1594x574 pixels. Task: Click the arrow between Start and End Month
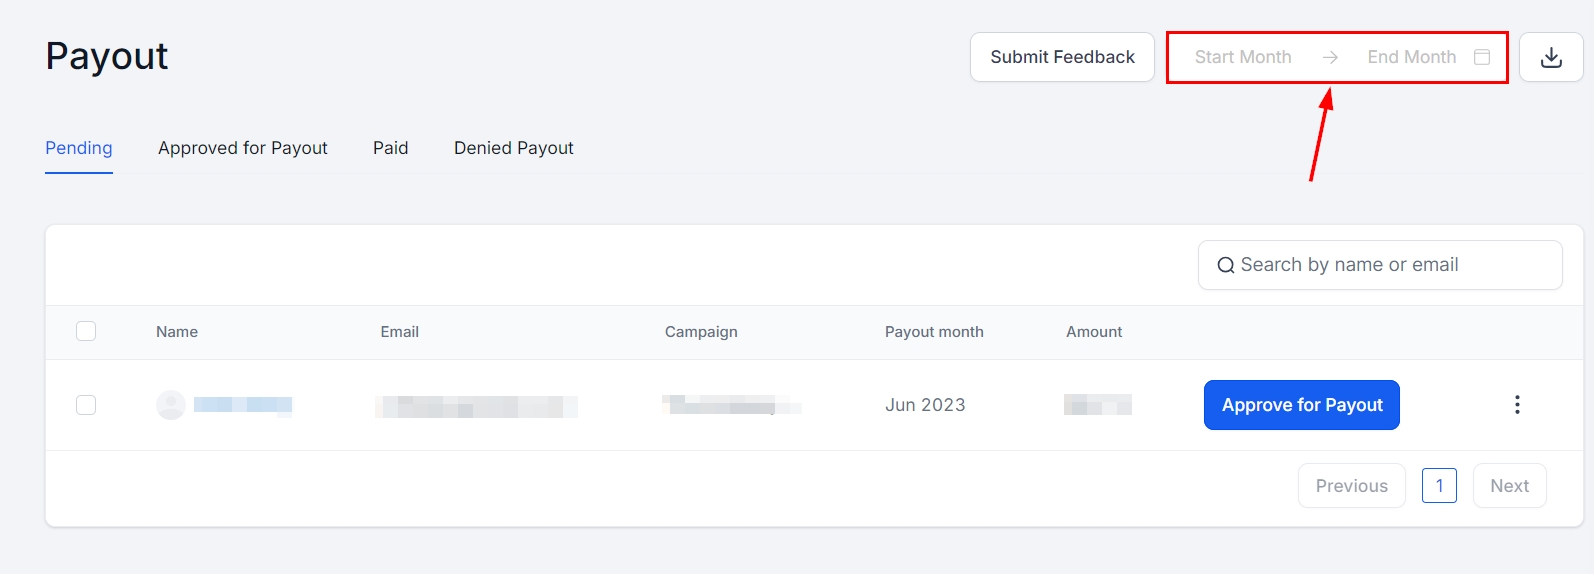(1330, 57)
